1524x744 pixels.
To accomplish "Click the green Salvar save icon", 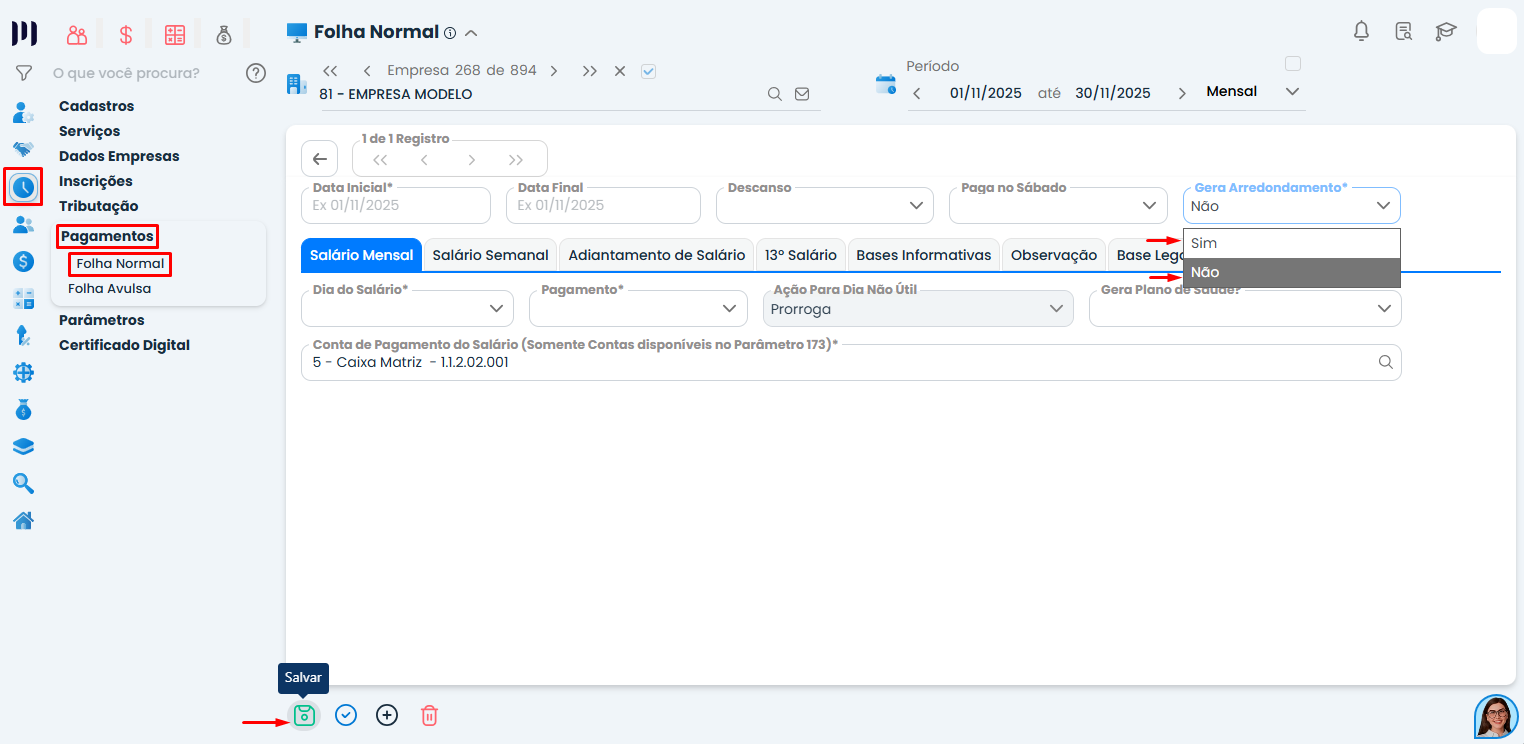I will pos(305,715).
